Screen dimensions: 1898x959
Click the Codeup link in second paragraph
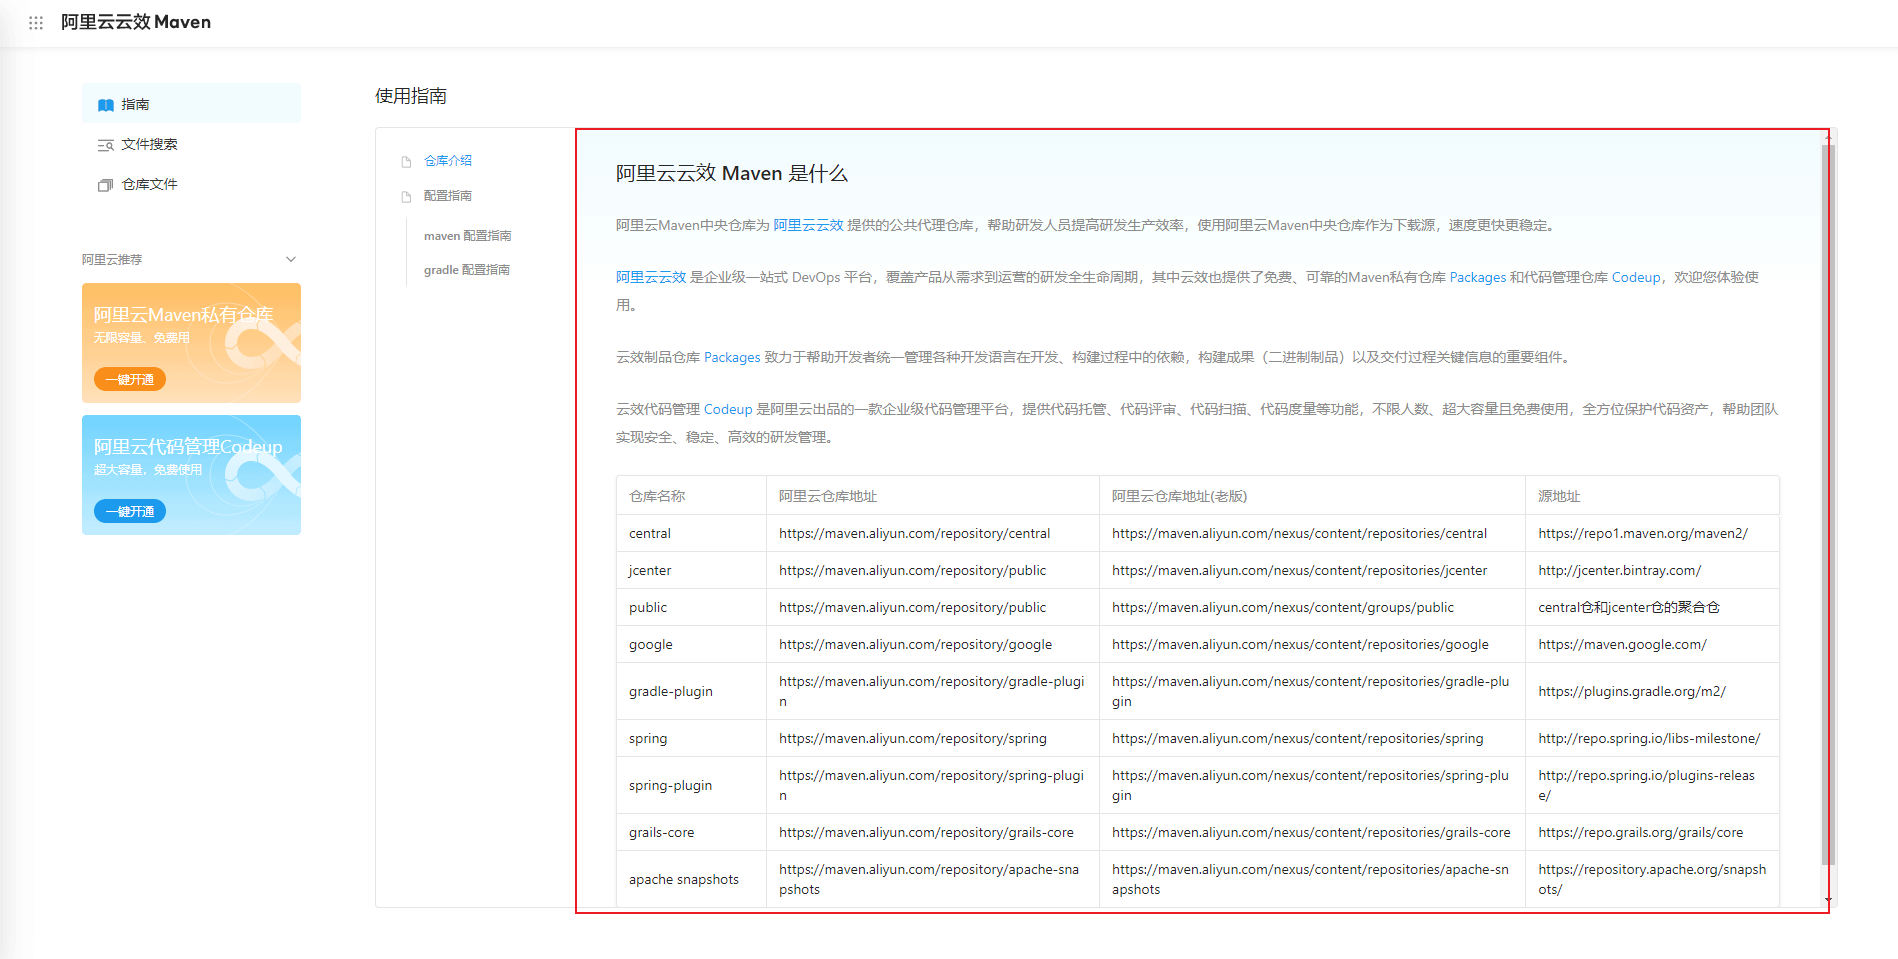[1635, 277]
